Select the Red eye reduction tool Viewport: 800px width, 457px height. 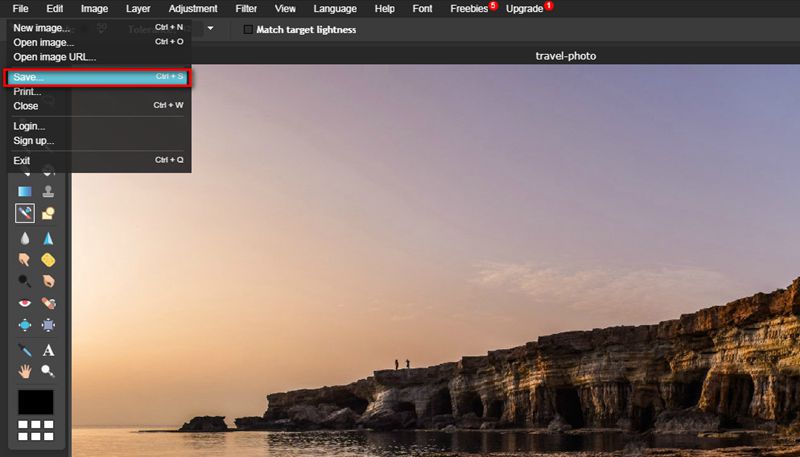pyautogui.click(x=24, y=303)
